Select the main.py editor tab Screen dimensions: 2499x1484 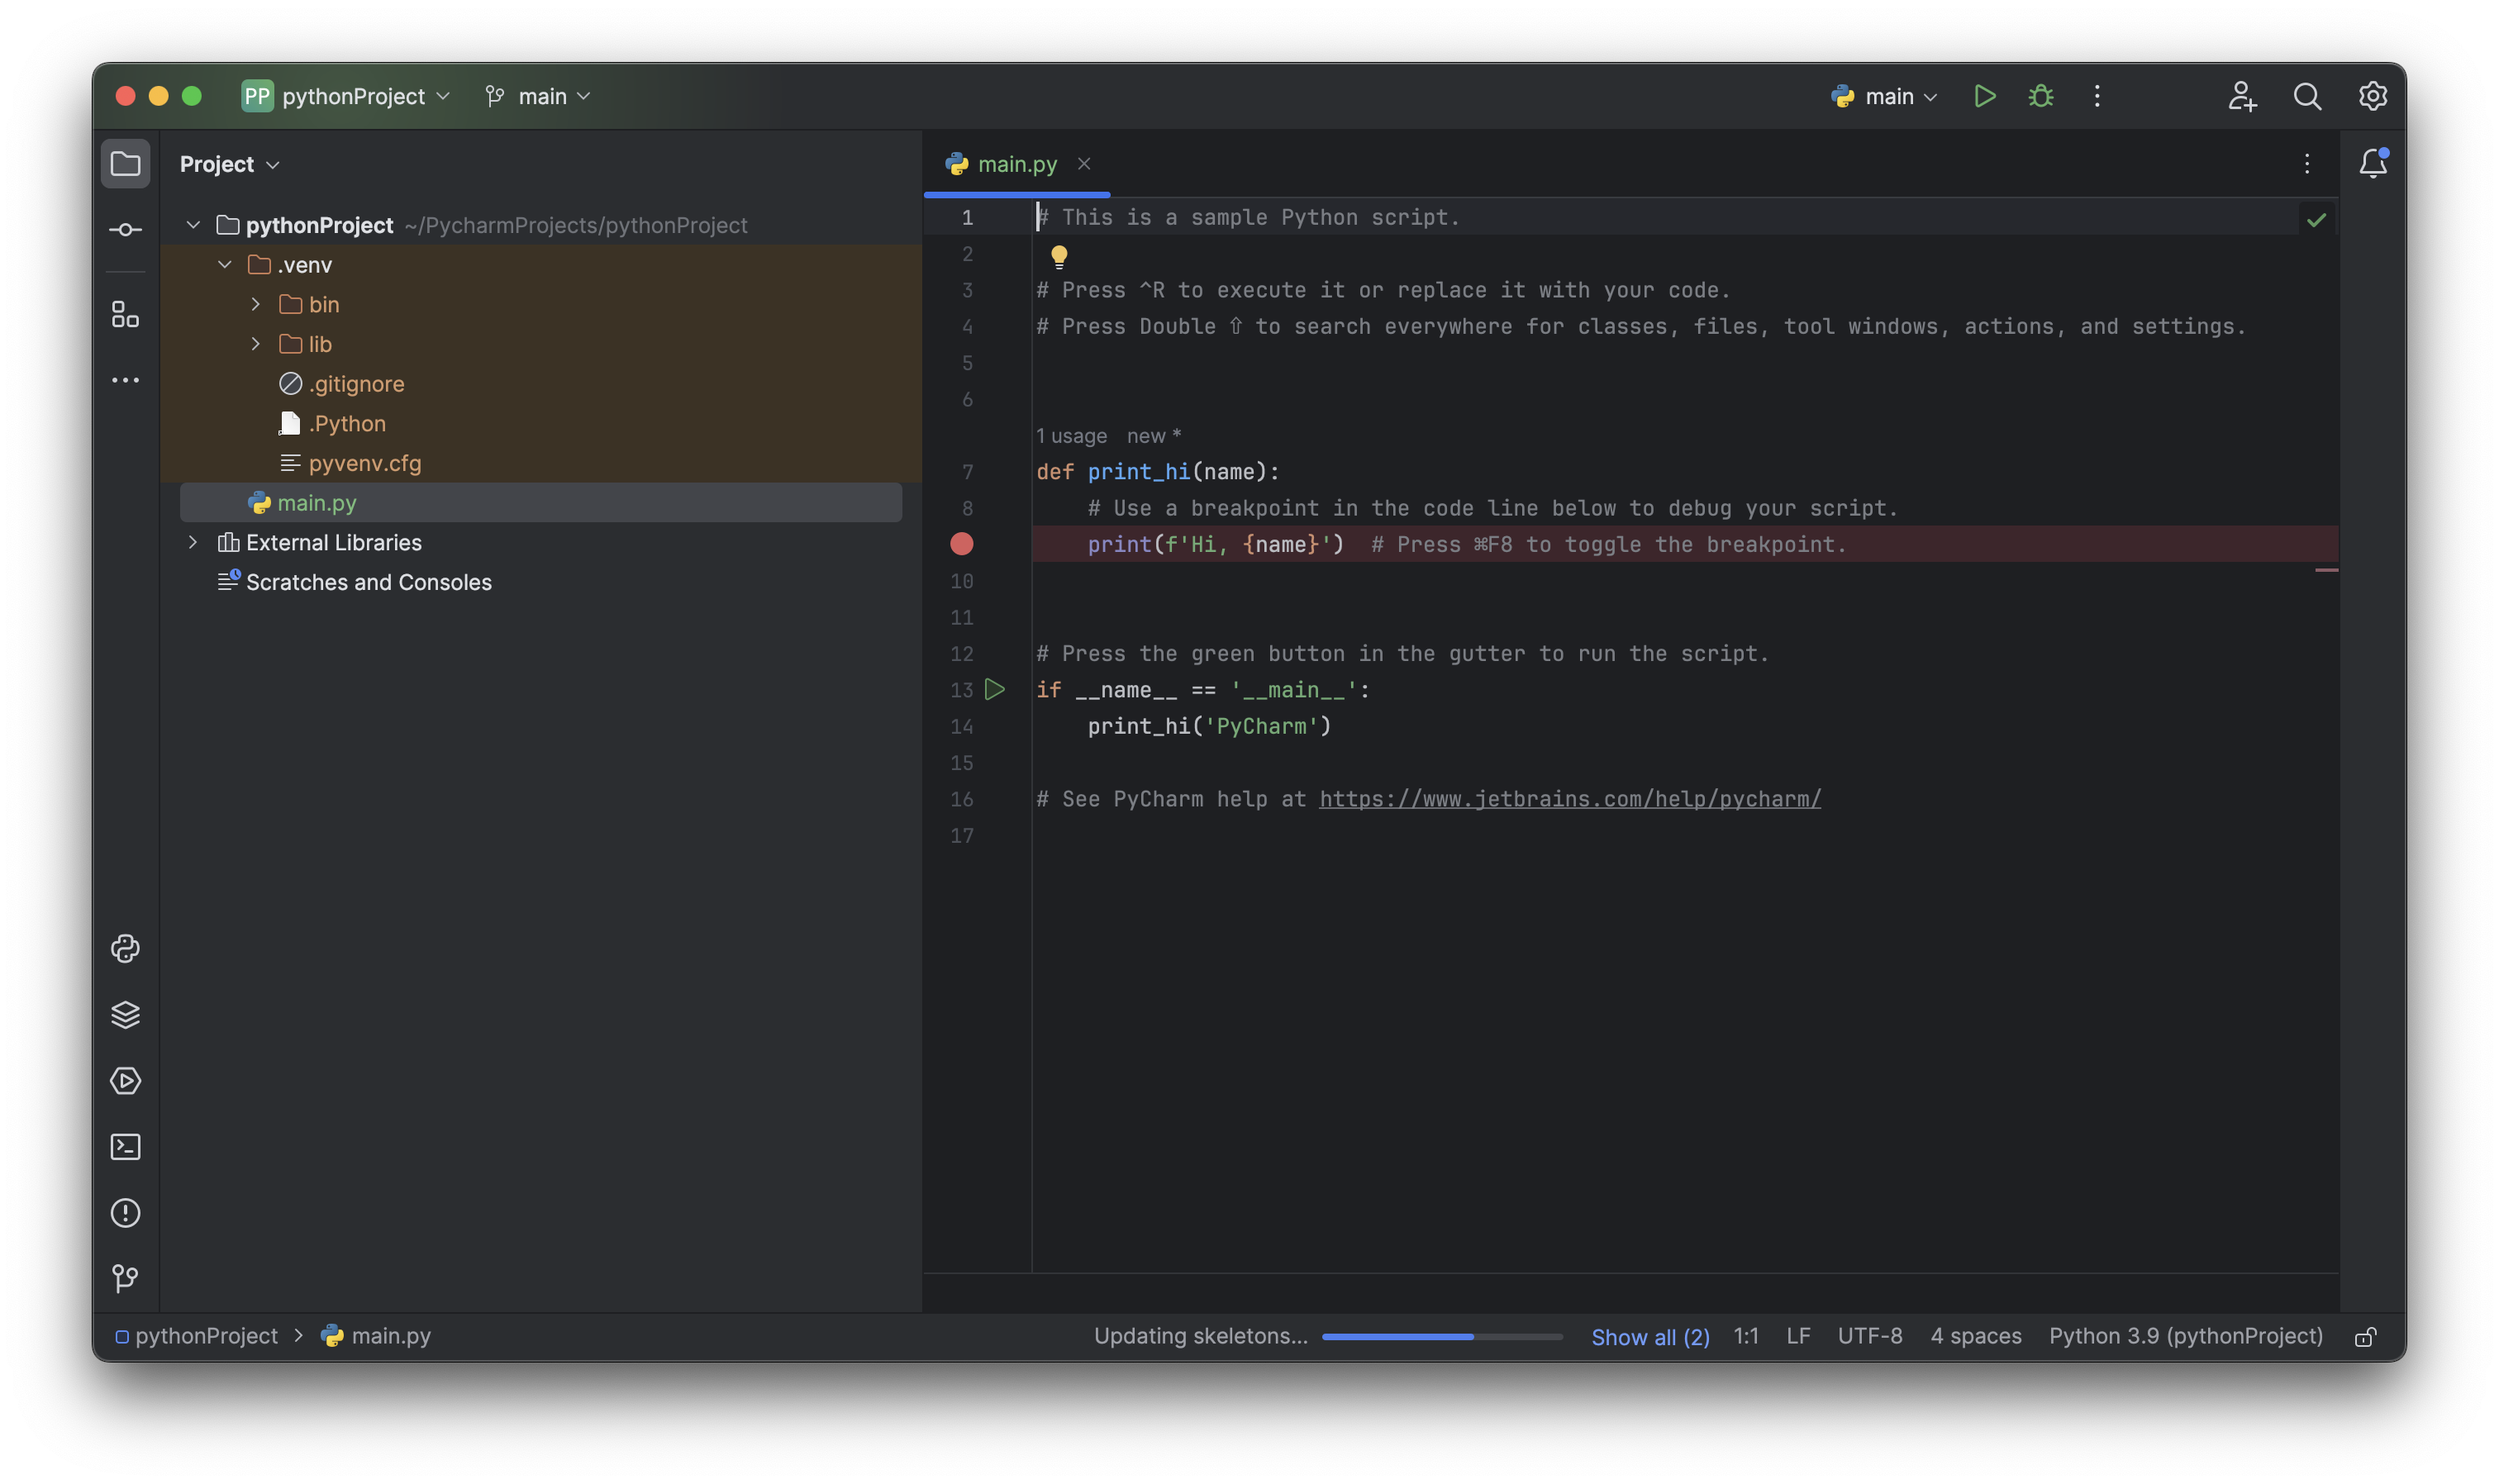click(1016, 164)
